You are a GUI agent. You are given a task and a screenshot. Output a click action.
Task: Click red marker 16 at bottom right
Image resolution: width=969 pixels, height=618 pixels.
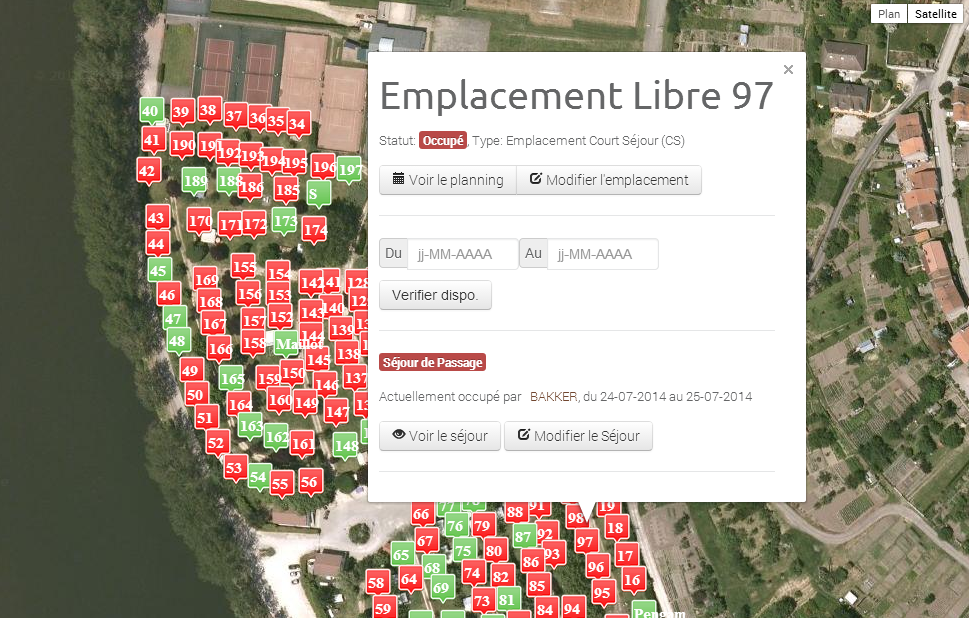click(x=632, y=579)
